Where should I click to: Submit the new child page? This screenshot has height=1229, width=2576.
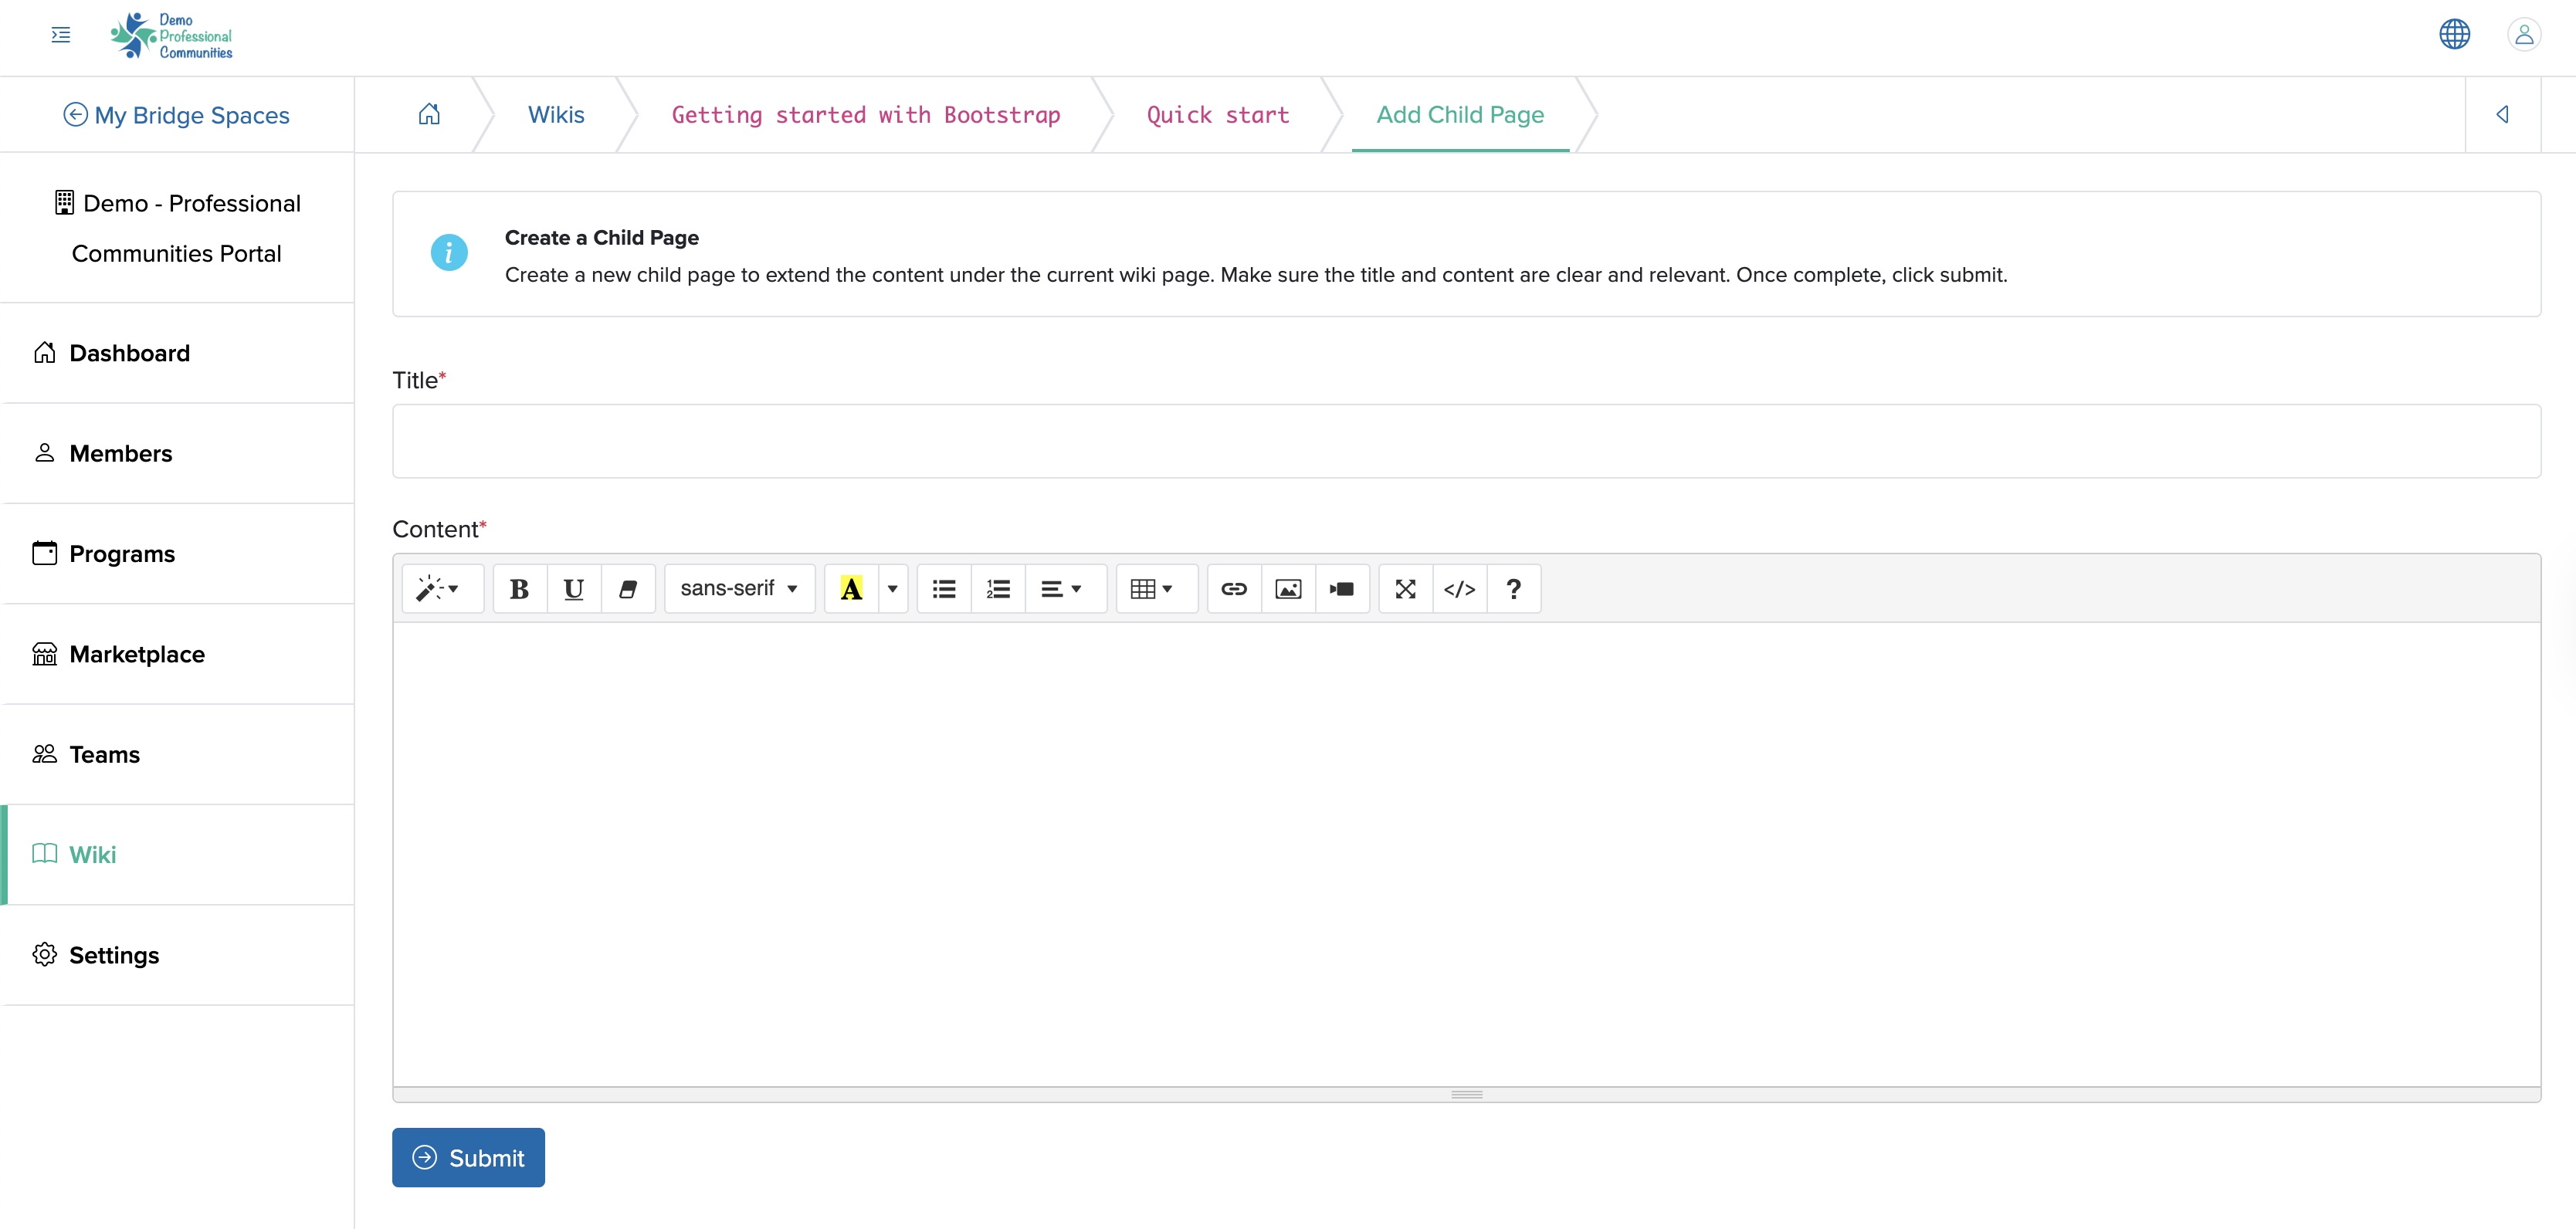pos(468,1158)
